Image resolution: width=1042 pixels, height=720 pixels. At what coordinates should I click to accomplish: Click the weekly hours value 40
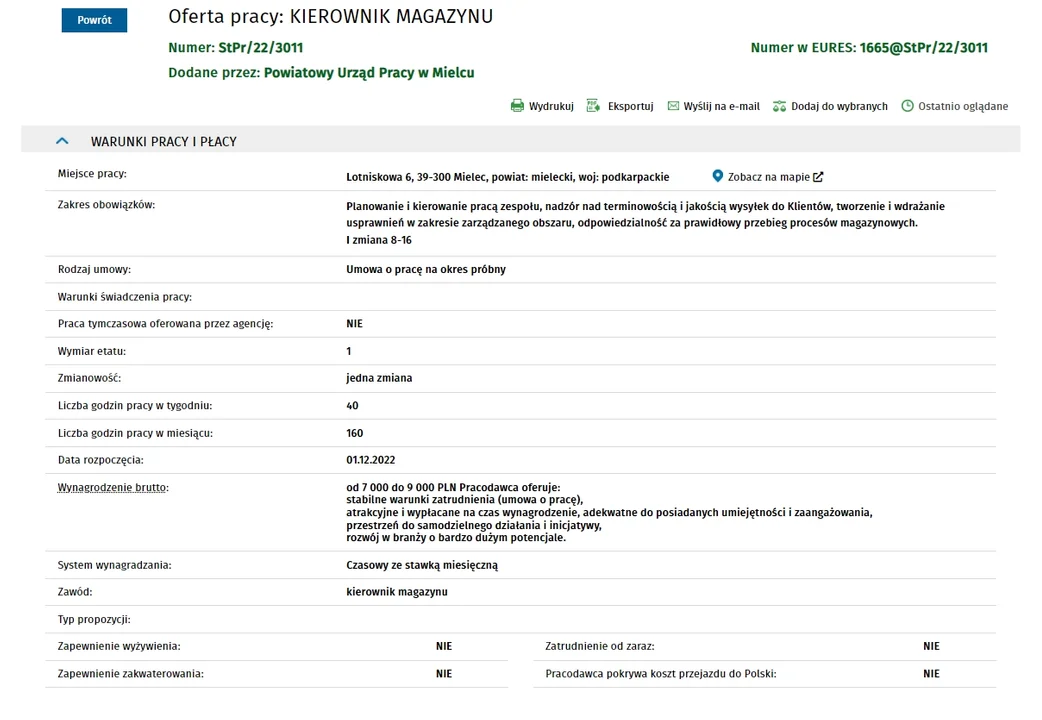[352, 406]
